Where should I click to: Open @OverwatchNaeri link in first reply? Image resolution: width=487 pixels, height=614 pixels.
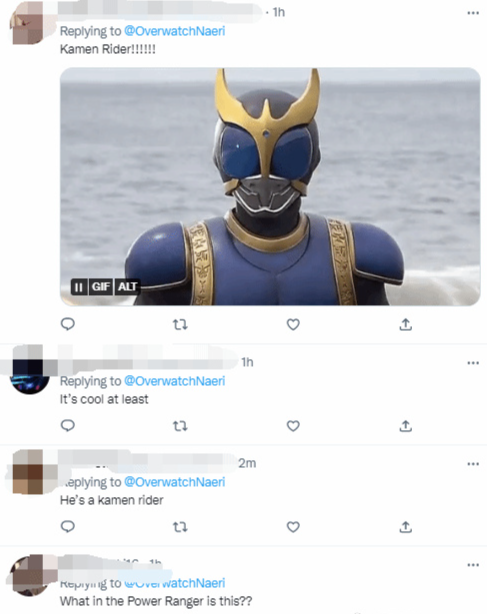pyautogui.click(x=175, y=31)
